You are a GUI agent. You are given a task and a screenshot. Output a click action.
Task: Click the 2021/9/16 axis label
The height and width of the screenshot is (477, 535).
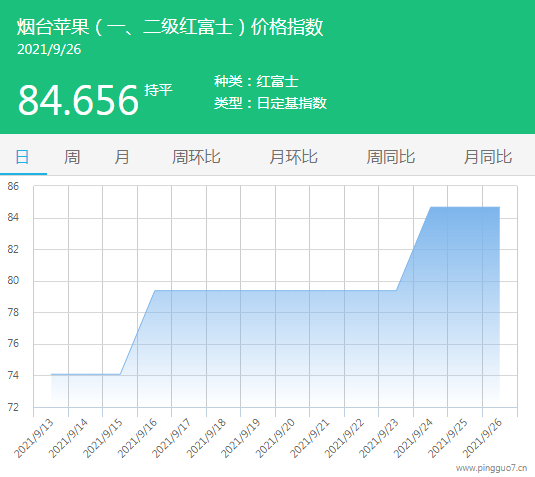(137, 438)
